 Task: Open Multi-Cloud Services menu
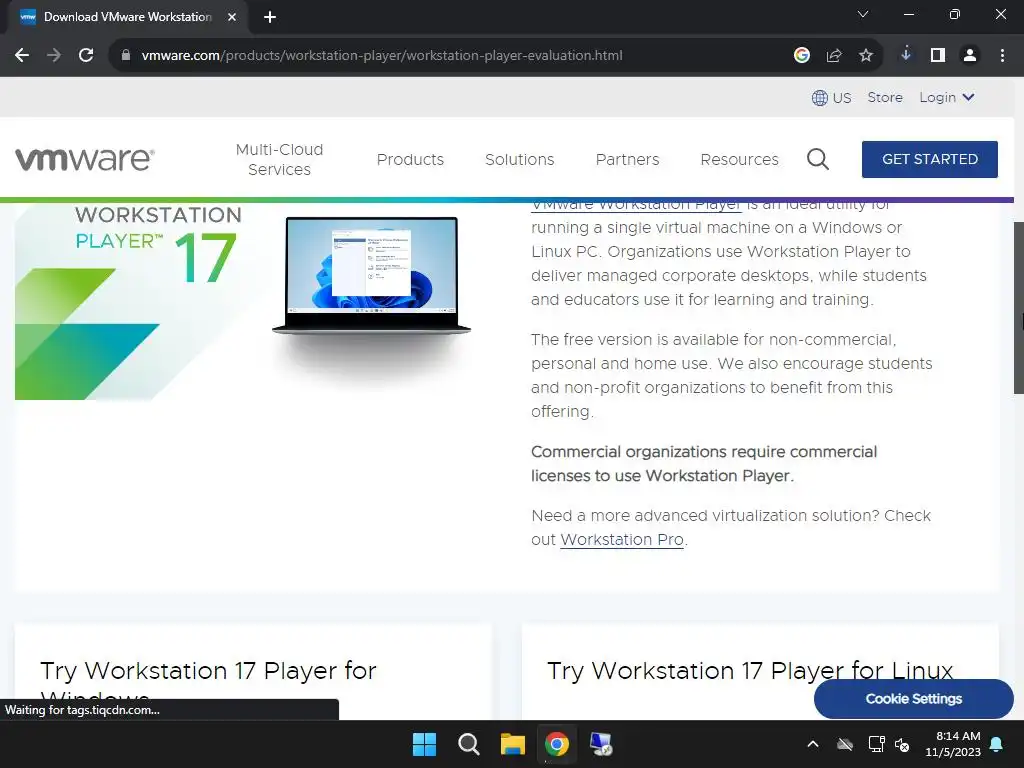(x=280, y=159)
